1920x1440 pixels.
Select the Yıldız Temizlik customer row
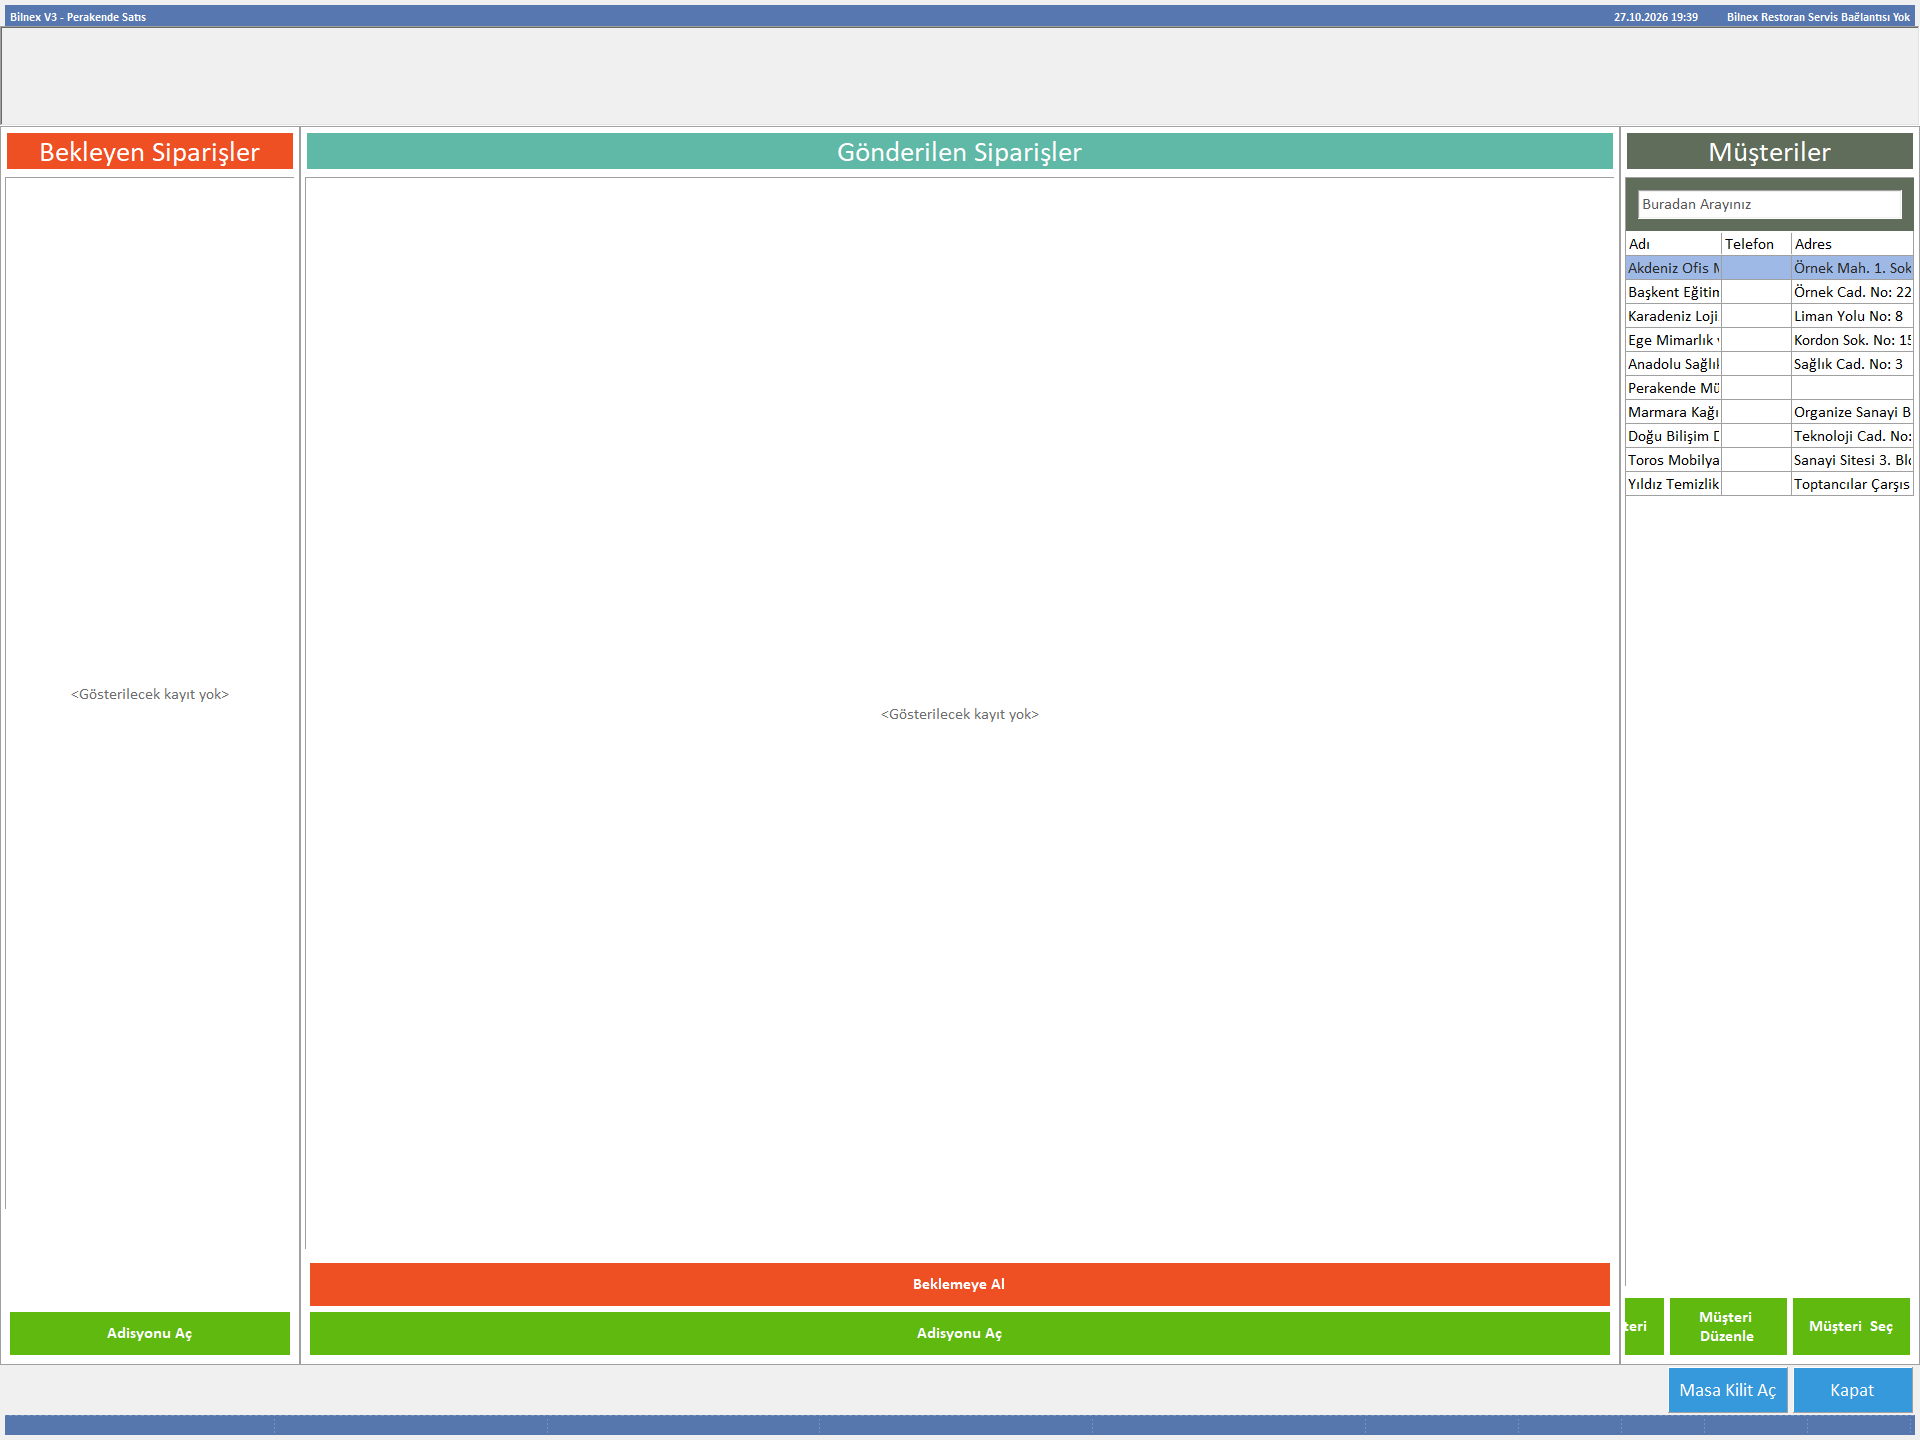1769,484
